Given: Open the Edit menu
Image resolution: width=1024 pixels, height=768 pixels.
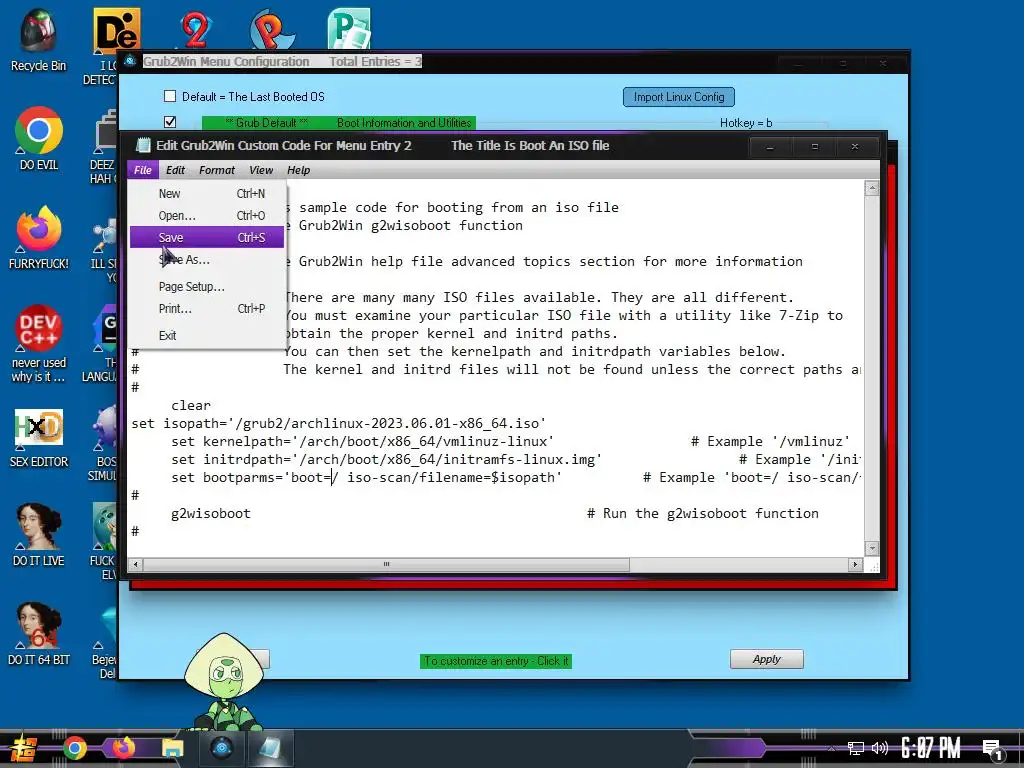Looking at the screenshot, I should click(x=175, y=170).
